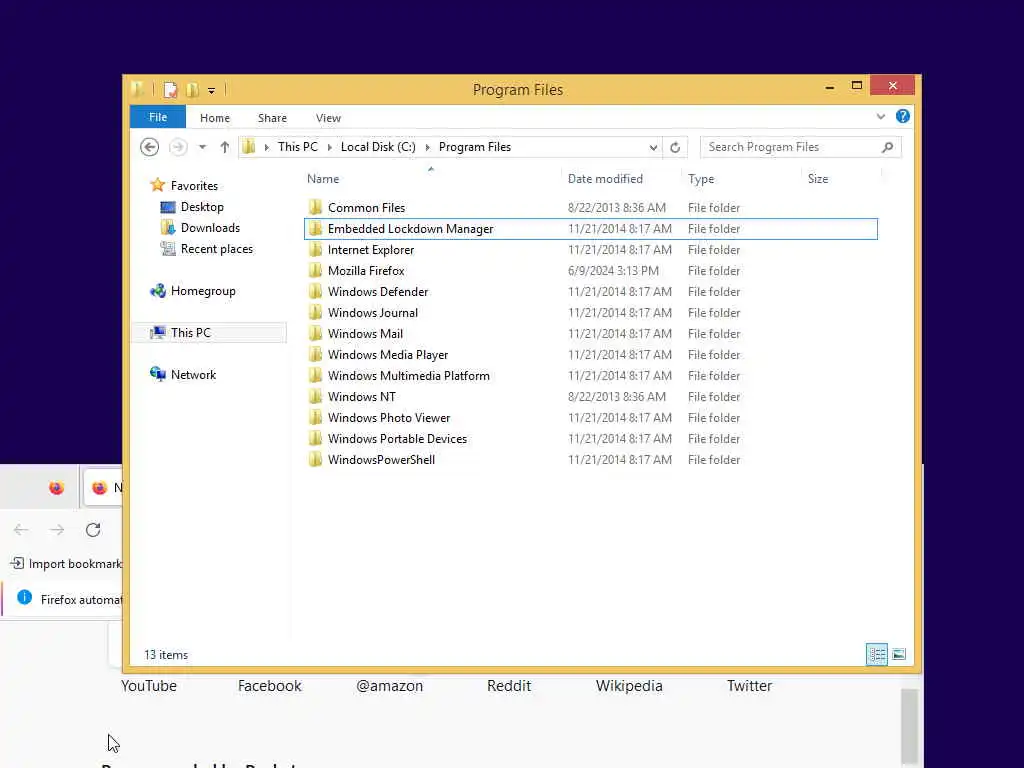The image size is (1024, 768).
Task: Click the Firefox page vertical scrollbar
Action: (909, 728)
